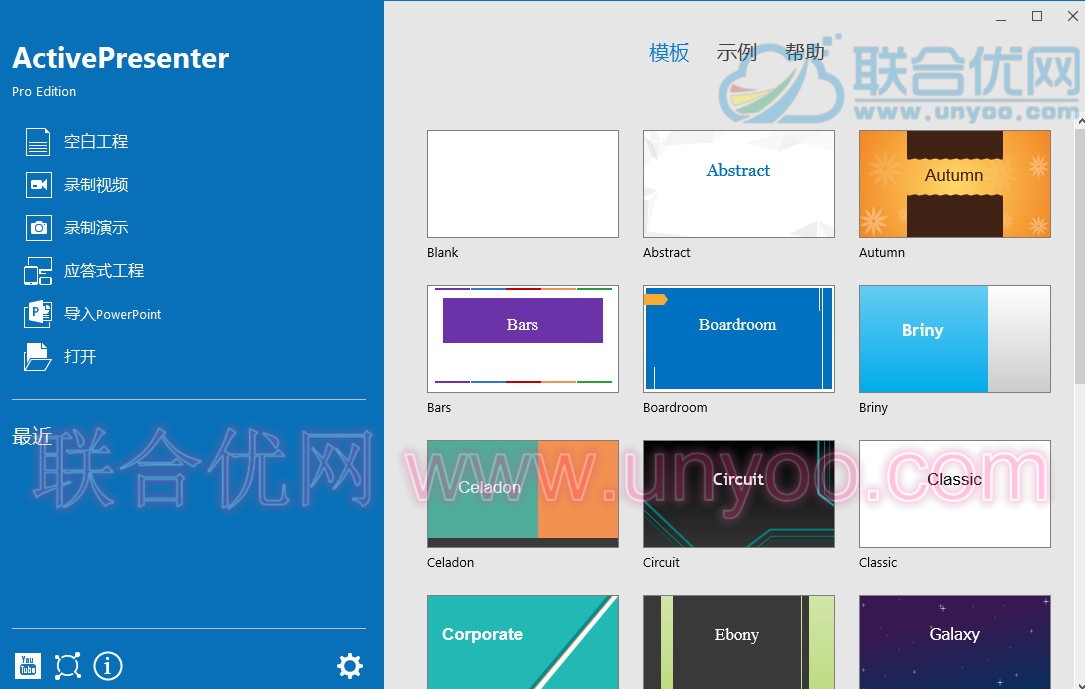Switch to the 帮助 tab
The image size is (1085, 689).
click(805, 53)
